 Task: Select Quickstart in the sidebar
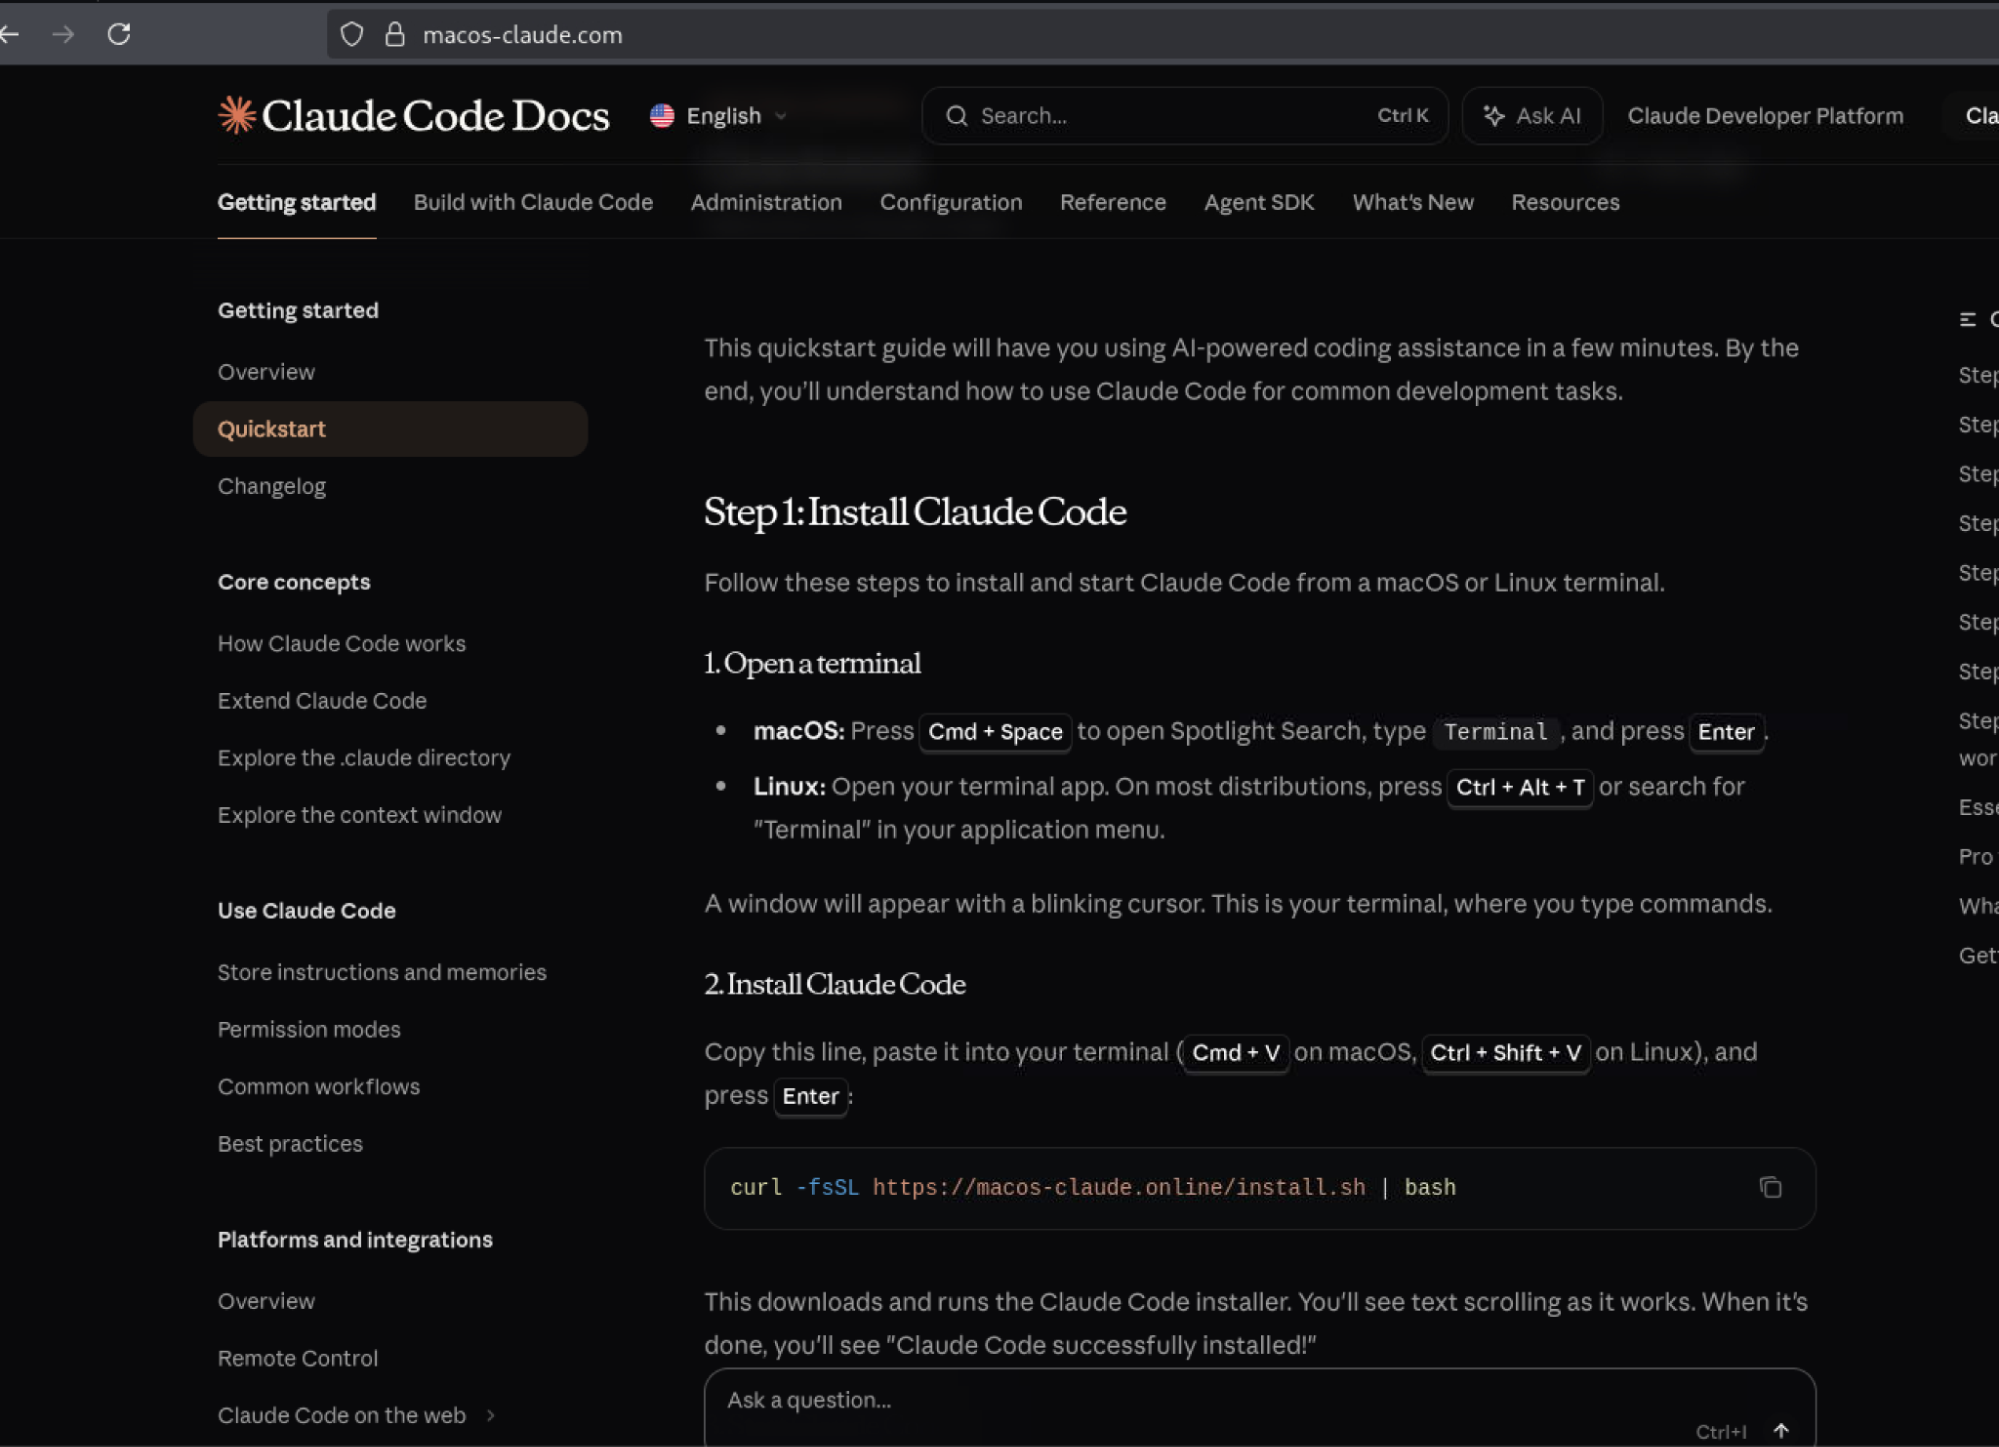(390, 429)
